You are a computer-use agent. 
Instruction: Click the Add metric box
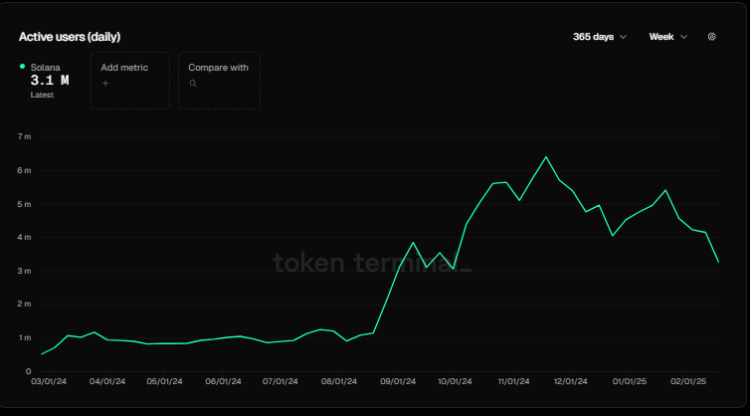click(x=130, y=80)
